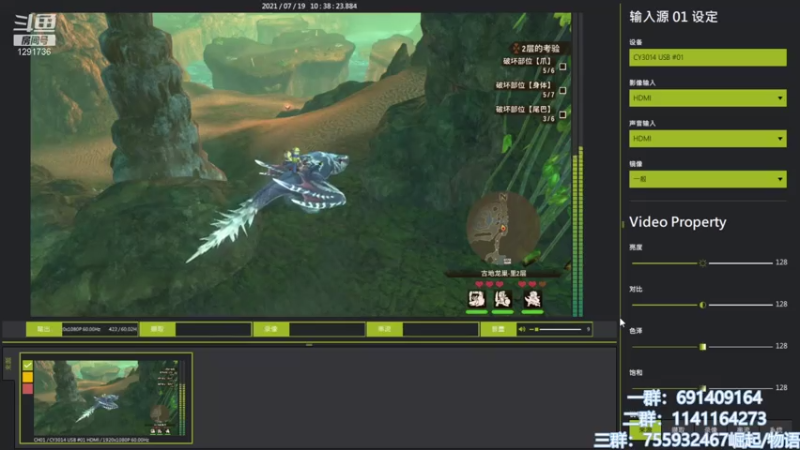Viewport: 800px width, 450px height.
Task: Click the thumbnail caption 'CH01 / CY3014 USB #01 HDMI'
Action: pyautogui.click(x=91, y=439)
